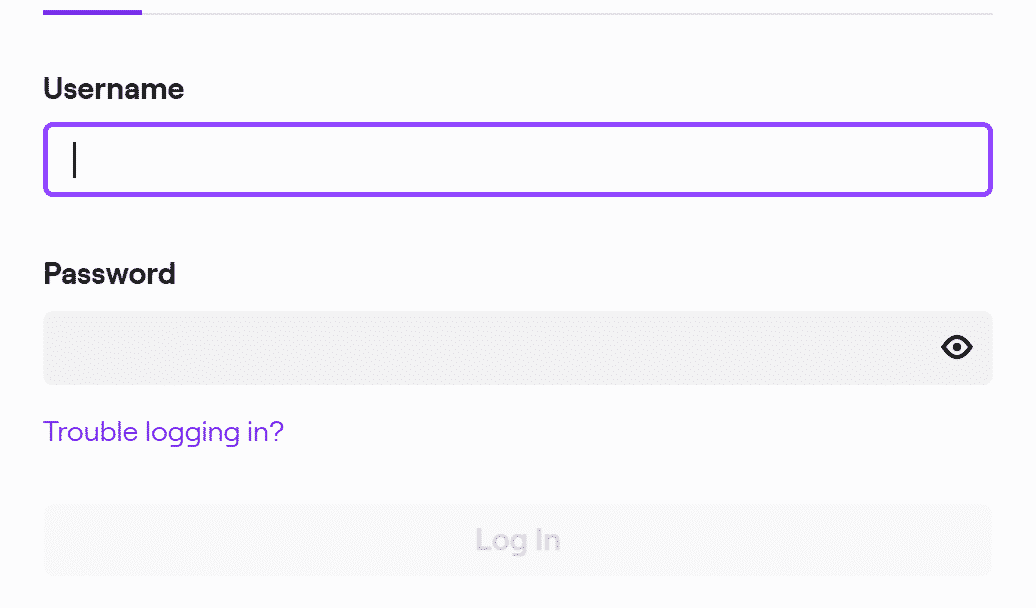Submit the form with Log In
The width and height of the screenshot is (1036, 608).
[517, 540]
